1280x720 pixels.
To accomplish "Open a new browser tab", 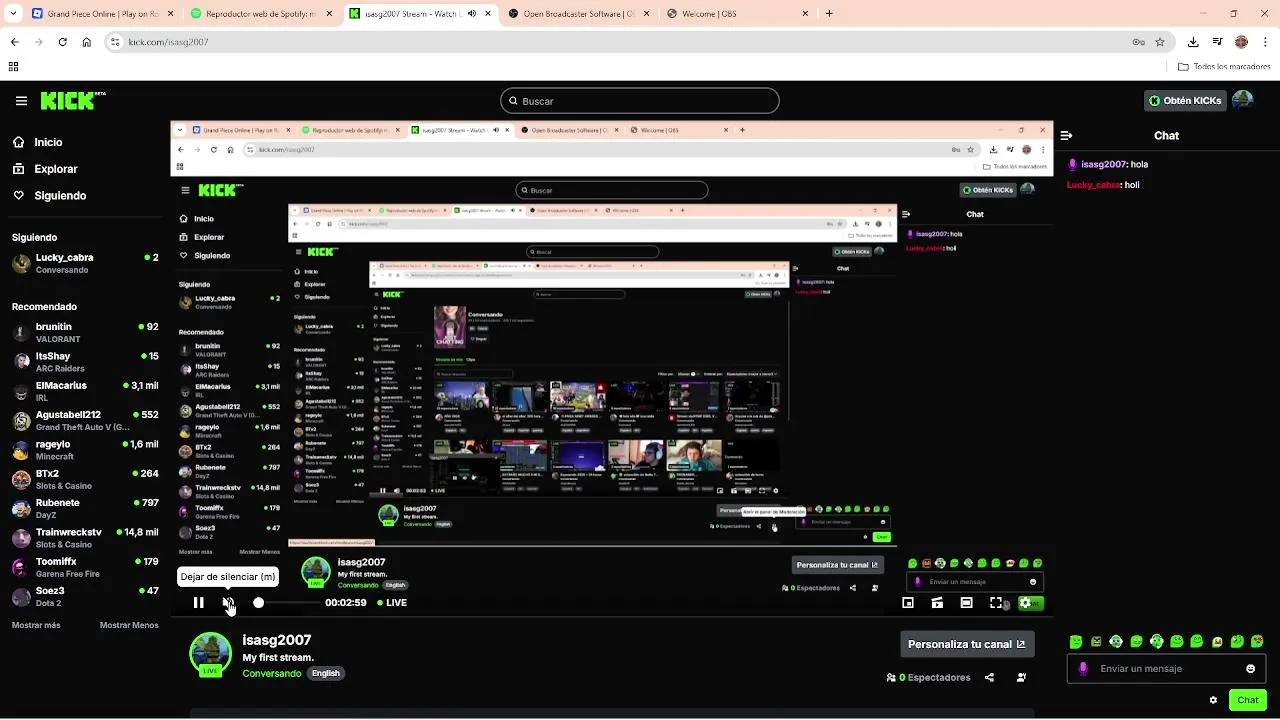I will pyautogui.click(x=829, y=14).
